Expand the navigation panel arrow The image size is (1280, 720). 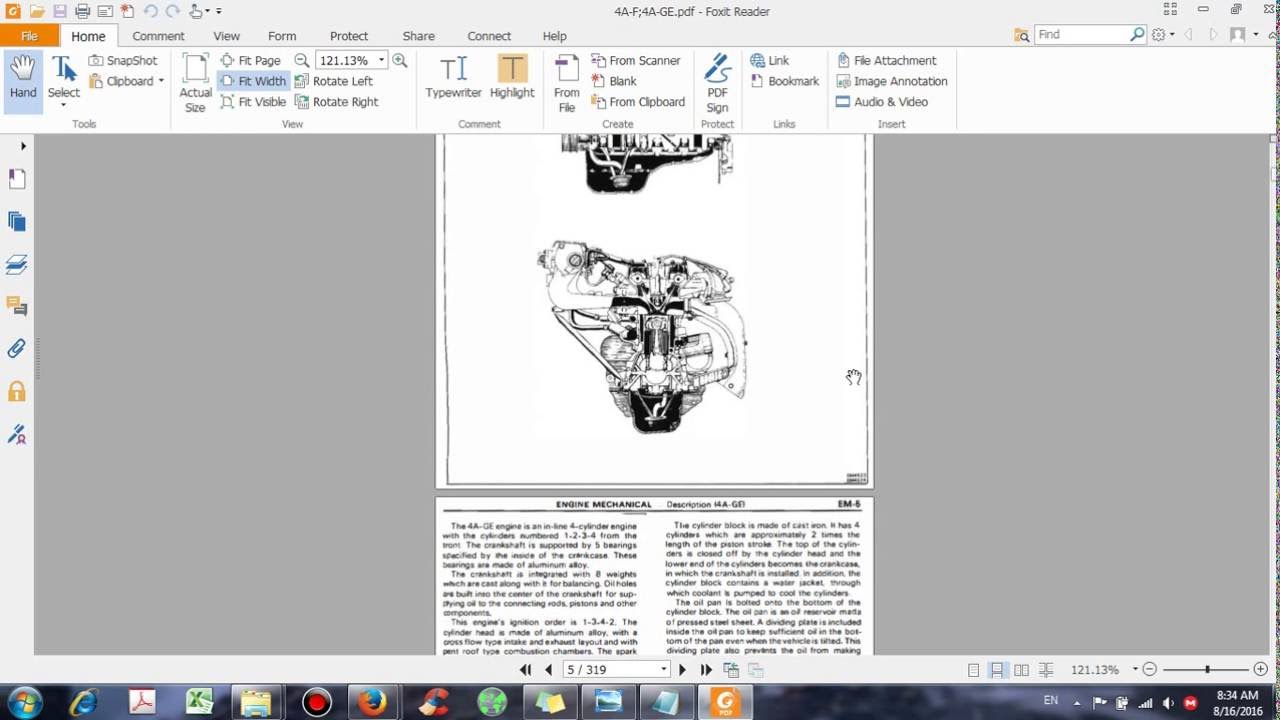23,146
